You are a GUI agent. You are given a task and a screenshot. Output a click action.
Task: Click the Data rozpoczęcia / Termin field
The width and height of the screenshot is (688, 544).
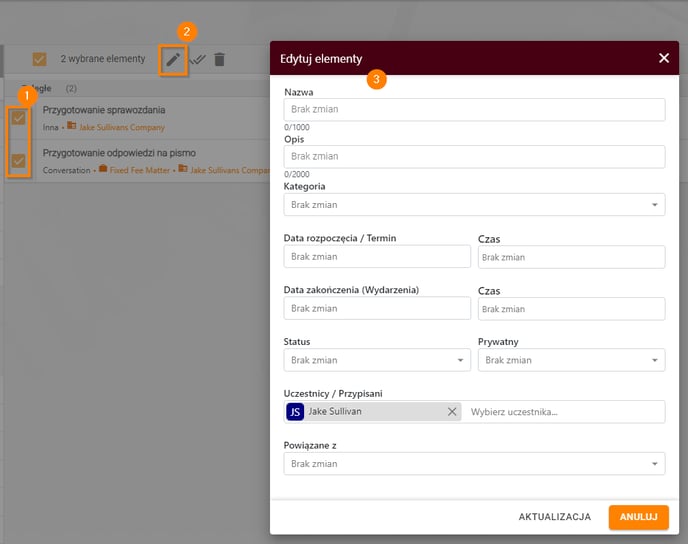click(377, 257)
